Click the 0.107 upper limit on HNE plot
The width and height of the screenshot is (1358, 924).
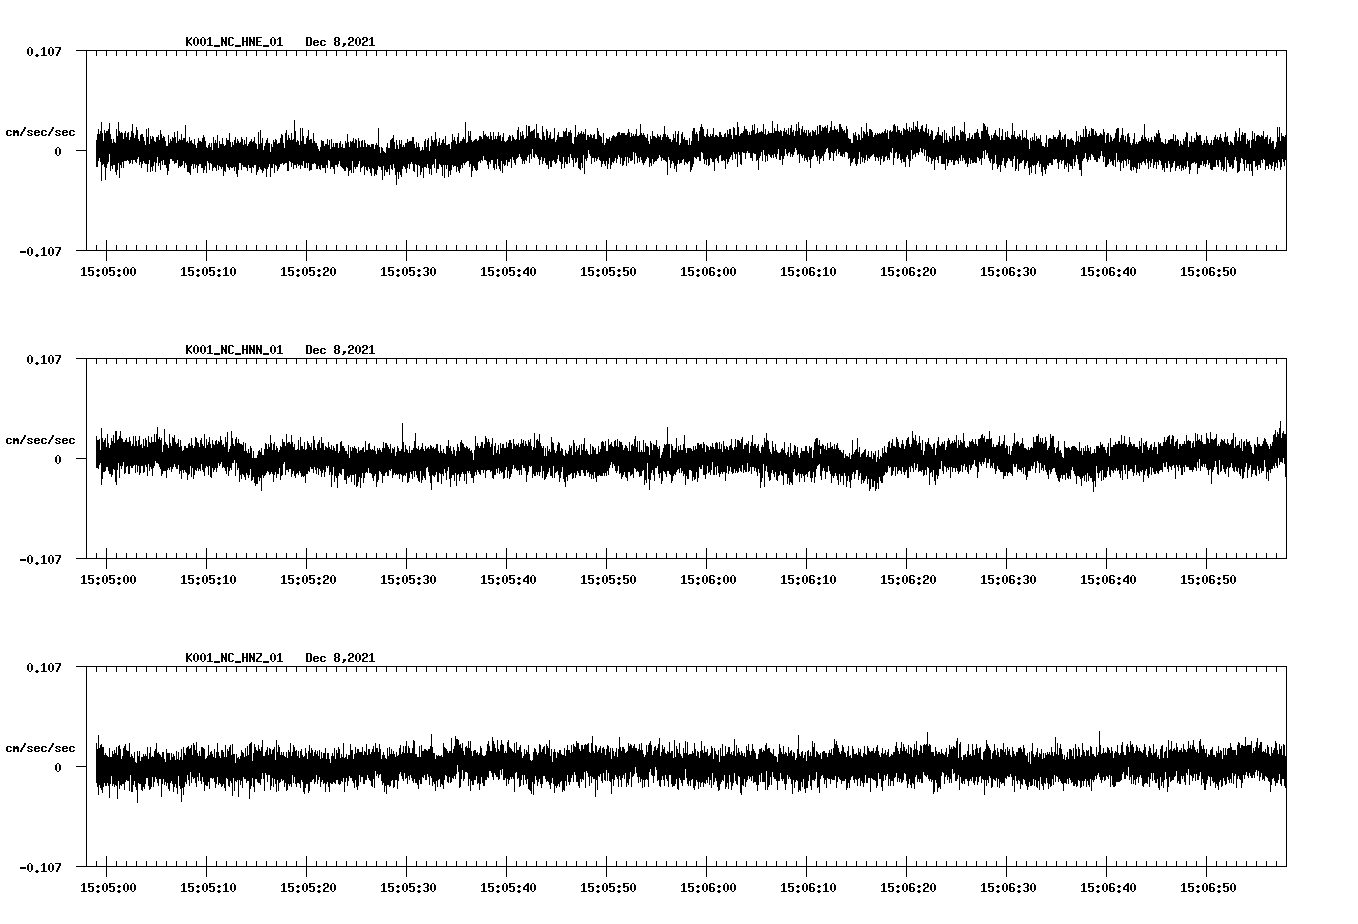coord(44,52)
